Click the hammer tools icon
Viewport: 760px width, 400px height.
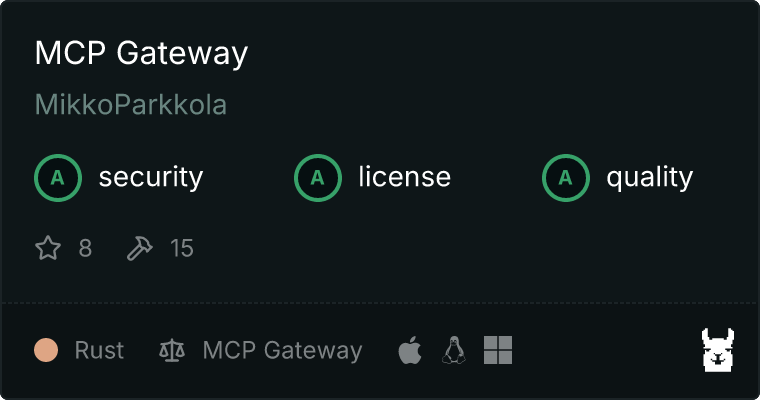point(140,248)
